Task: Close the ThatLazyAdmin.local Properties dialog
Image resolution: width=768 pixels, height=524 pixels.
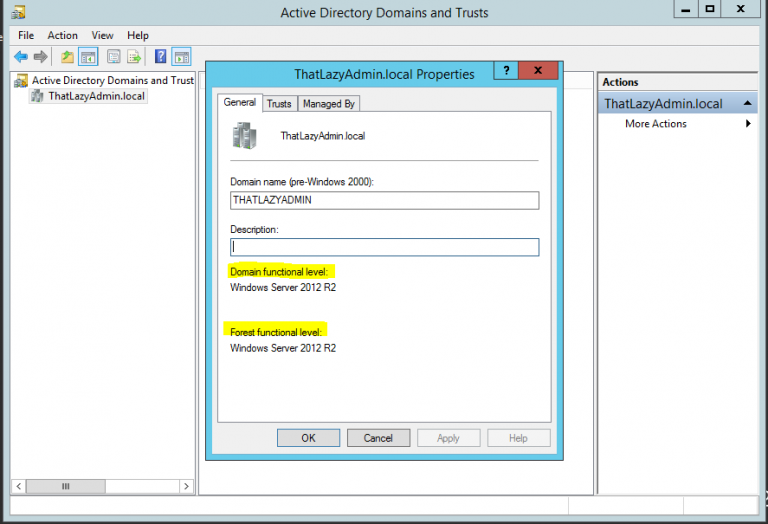Action: 538,71
